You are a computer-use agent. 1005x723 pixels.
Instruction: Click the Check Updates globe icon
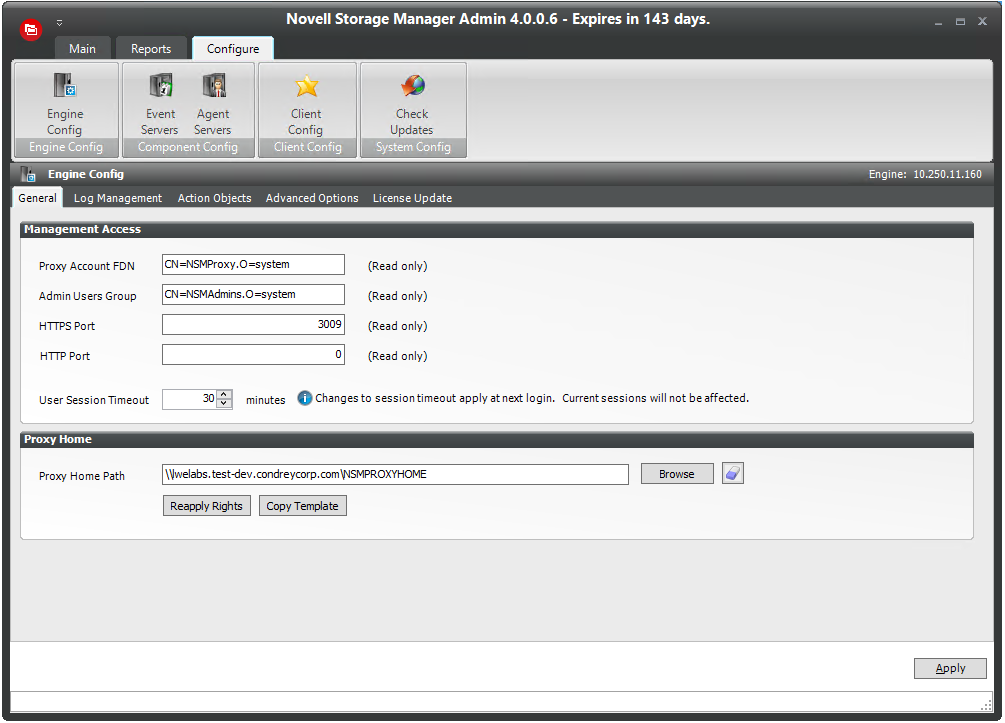tap(412, 86)
